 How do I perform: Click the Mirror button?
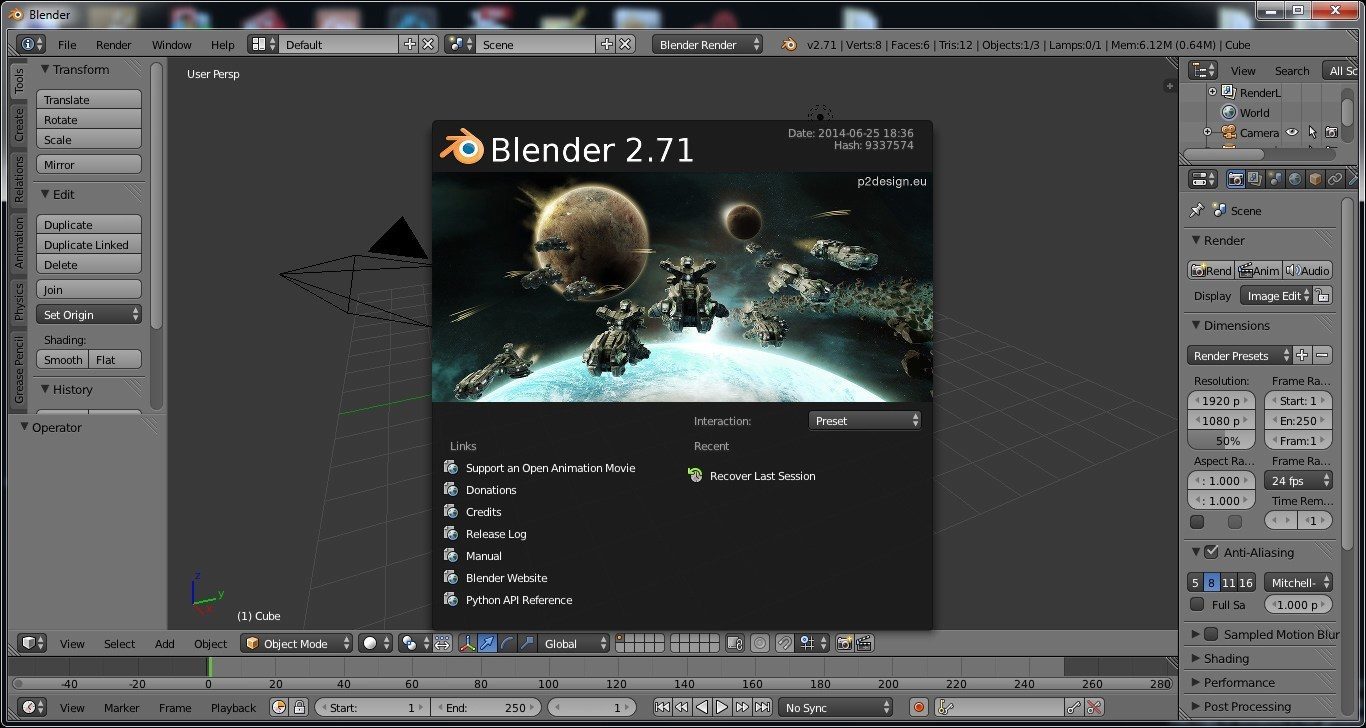pos(89,165)
